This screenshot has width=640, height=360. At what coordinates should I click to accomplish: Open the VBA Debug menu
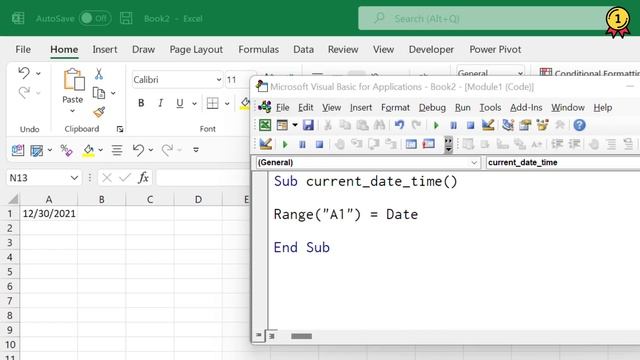coord(432,107)
